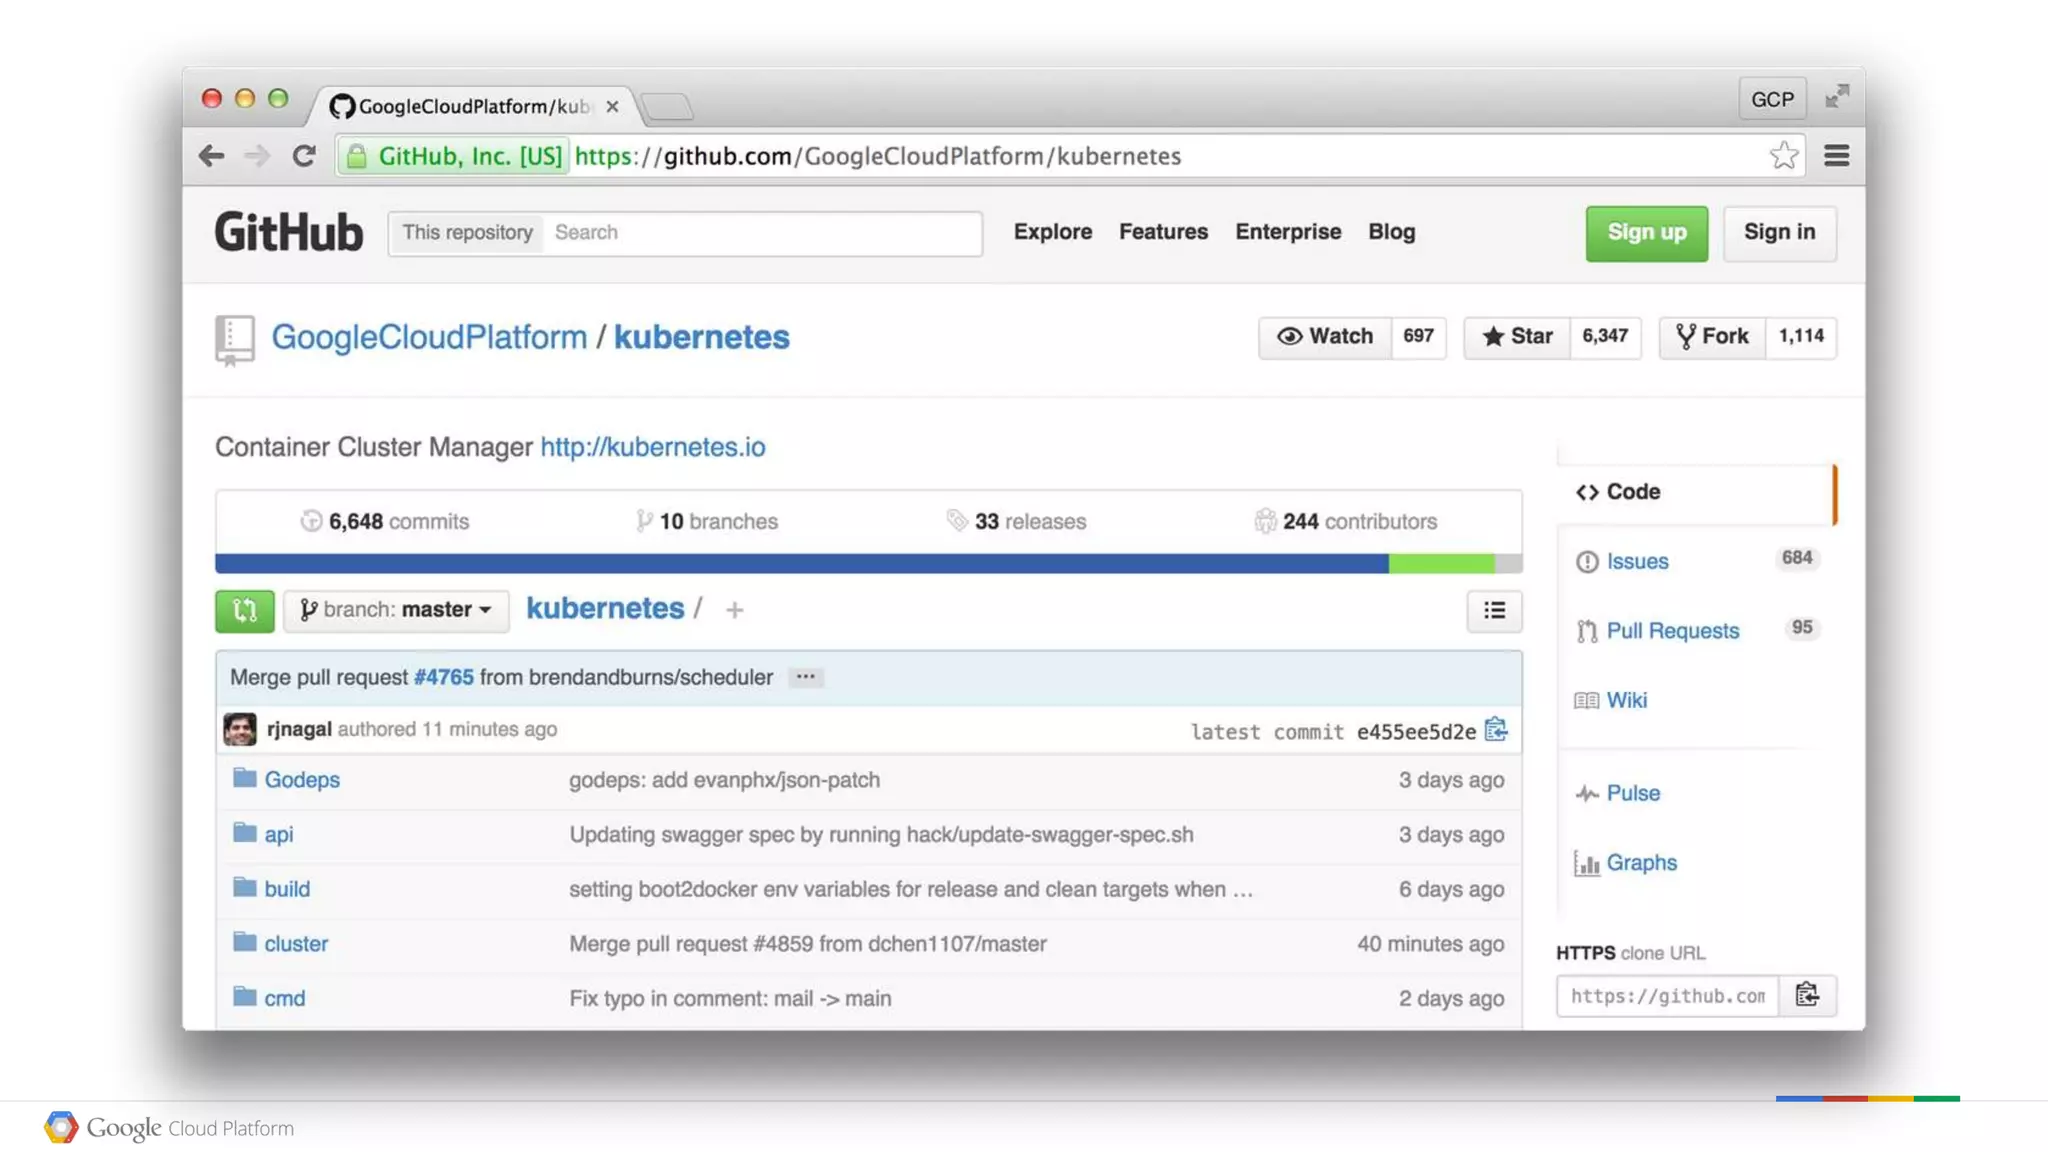Click the plus icon to create file
Viewport: 2048px width, 1152px height.
(x=735, y=610)
